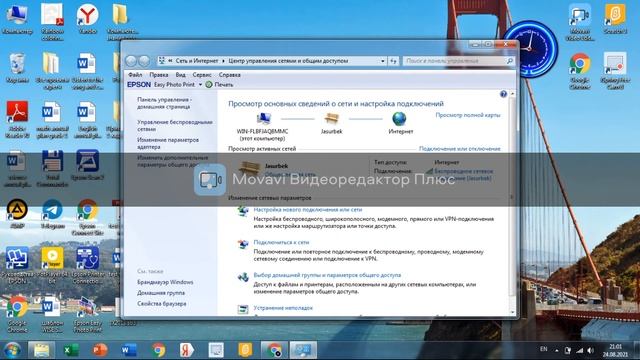Open Excel from the taskbar

[71, 350]
